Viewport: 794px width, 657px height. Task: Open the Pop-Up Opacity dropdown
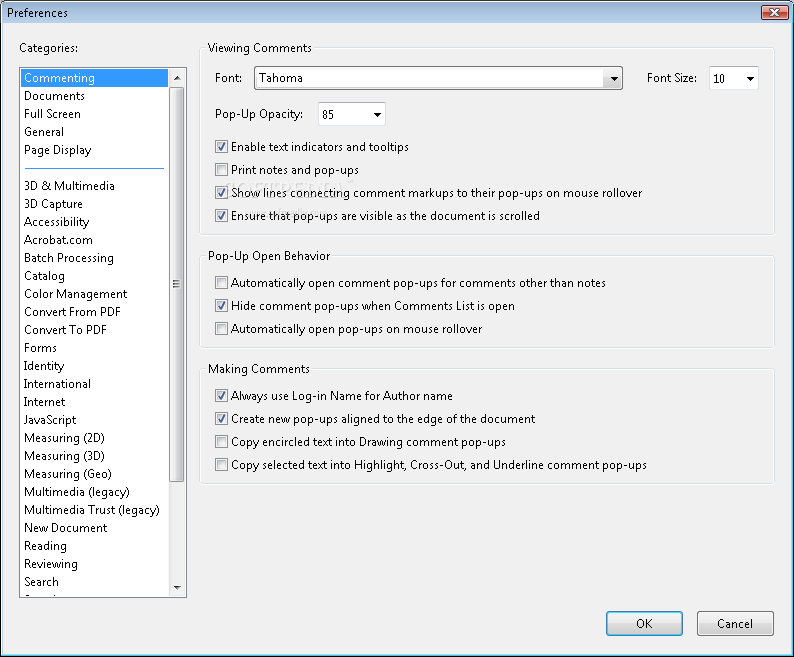351,114
